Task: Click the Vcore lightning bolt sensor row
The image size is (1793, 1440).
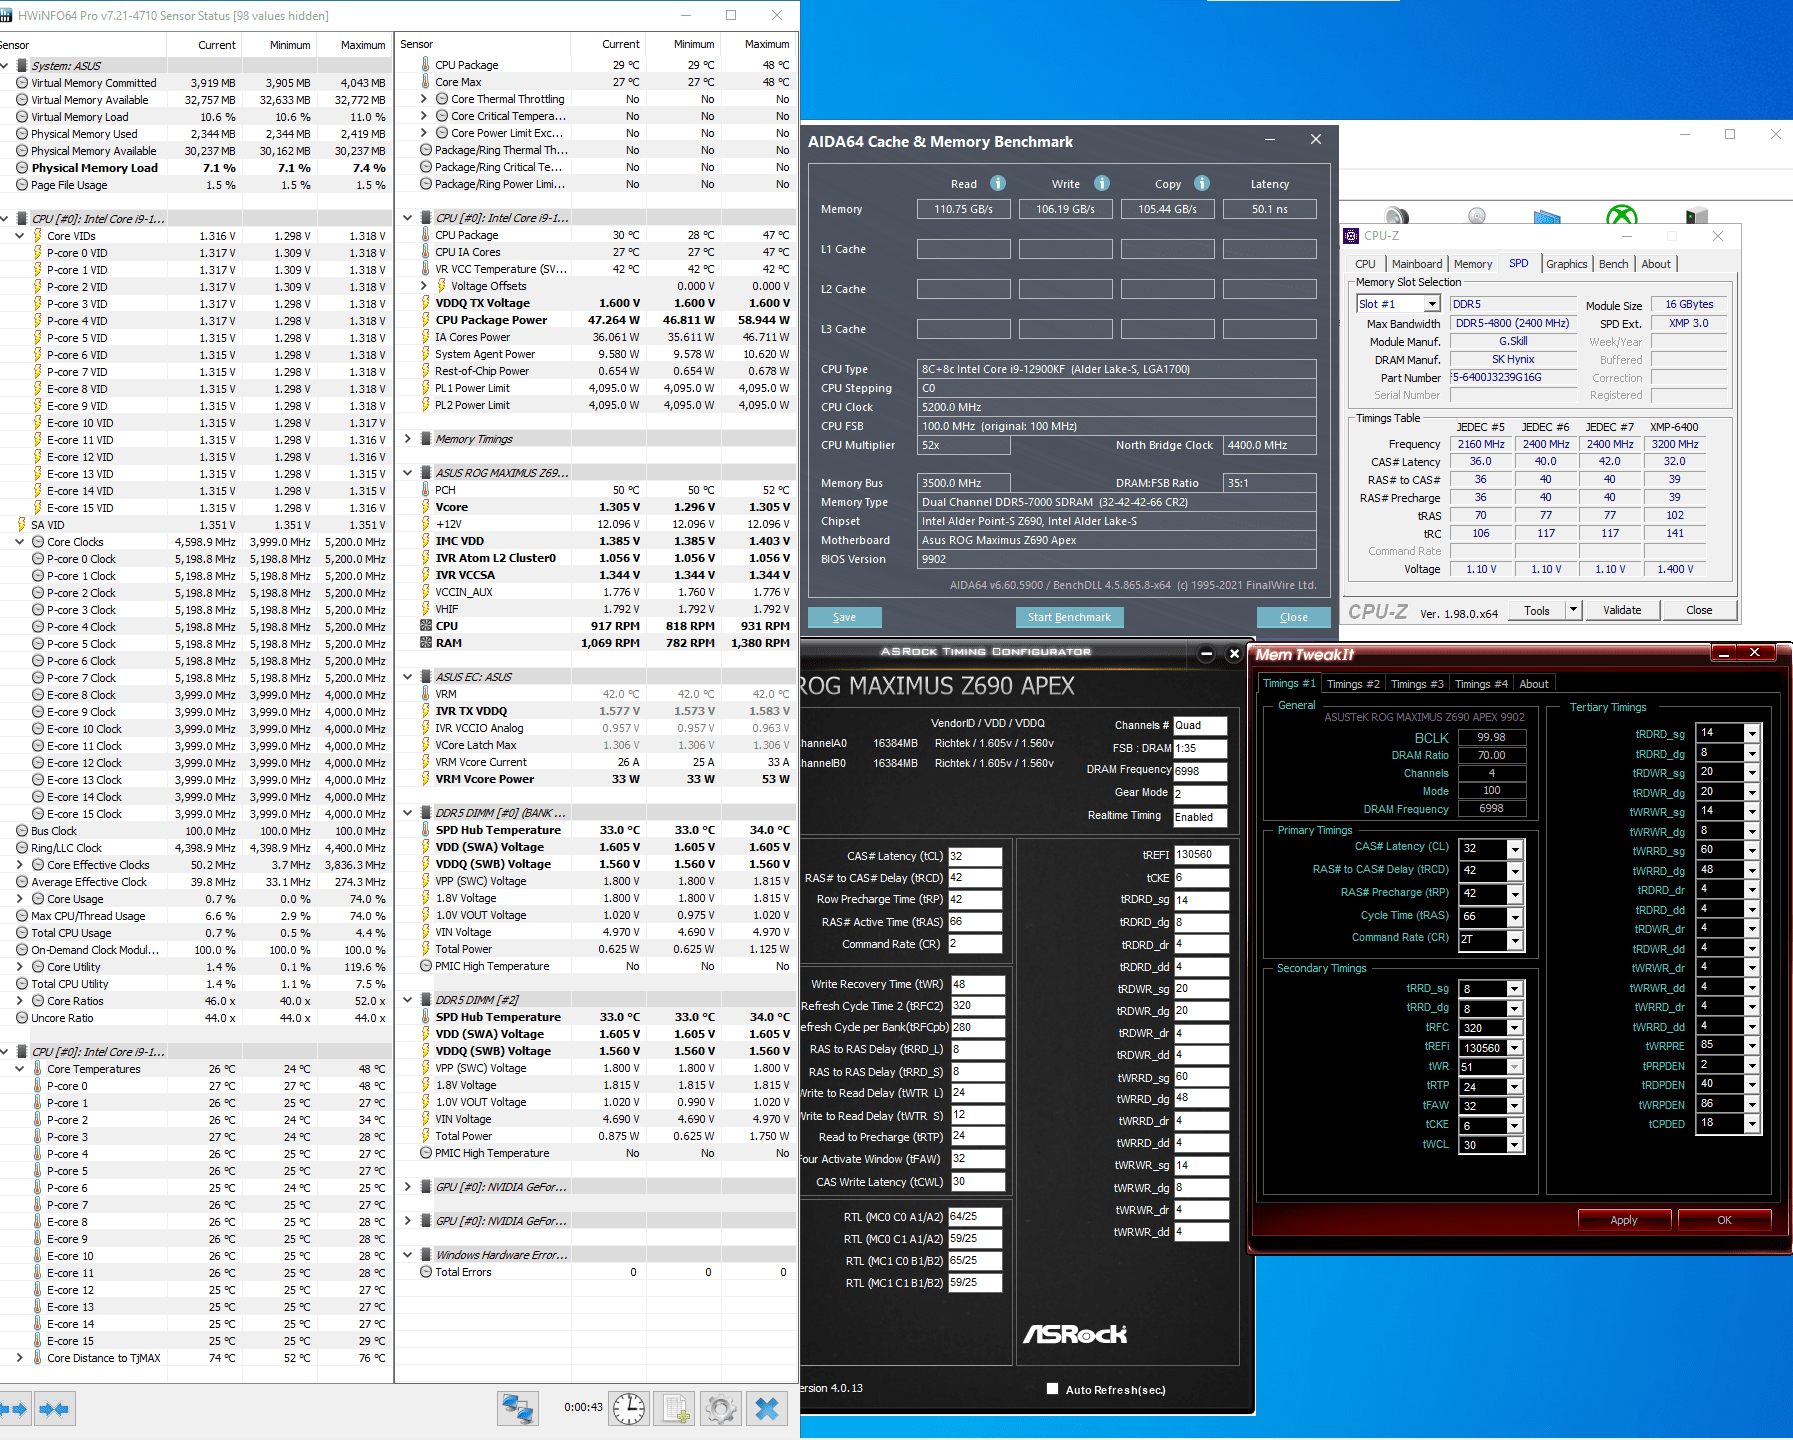Action: (x=596, y=507)
